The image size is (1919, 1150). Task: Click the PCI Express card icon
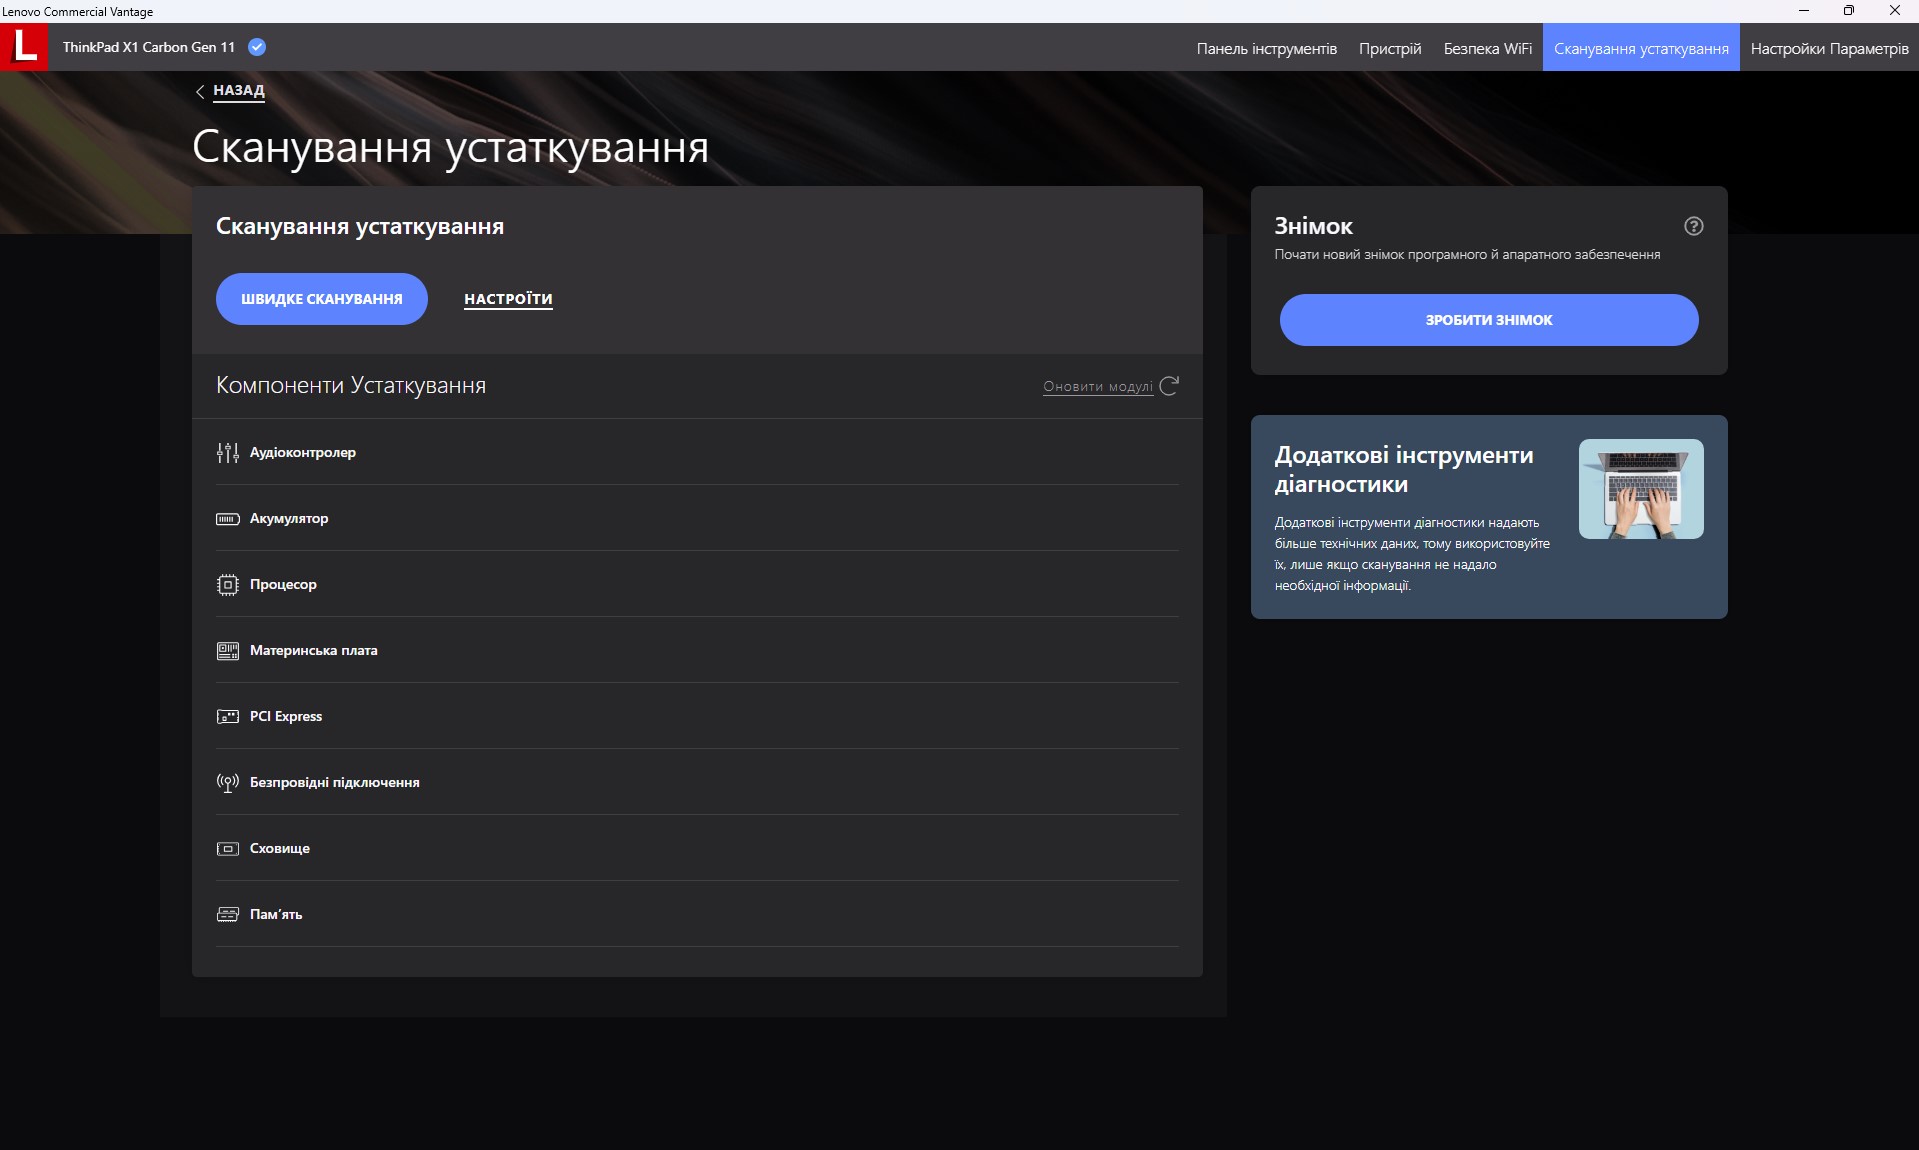tap(227, 717)
